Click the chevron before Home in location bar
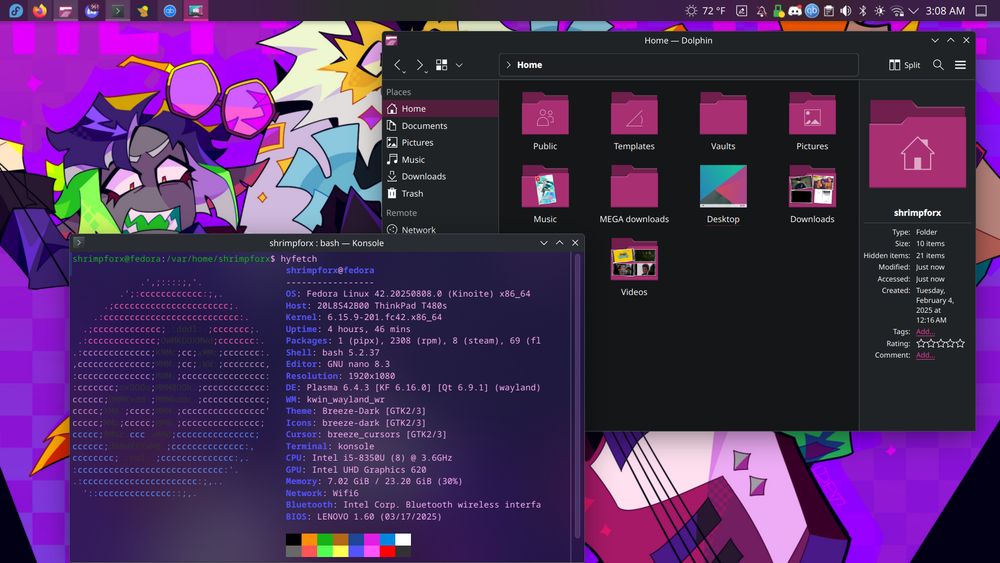Screen dimensions: 1000x563 pos(508,65)
